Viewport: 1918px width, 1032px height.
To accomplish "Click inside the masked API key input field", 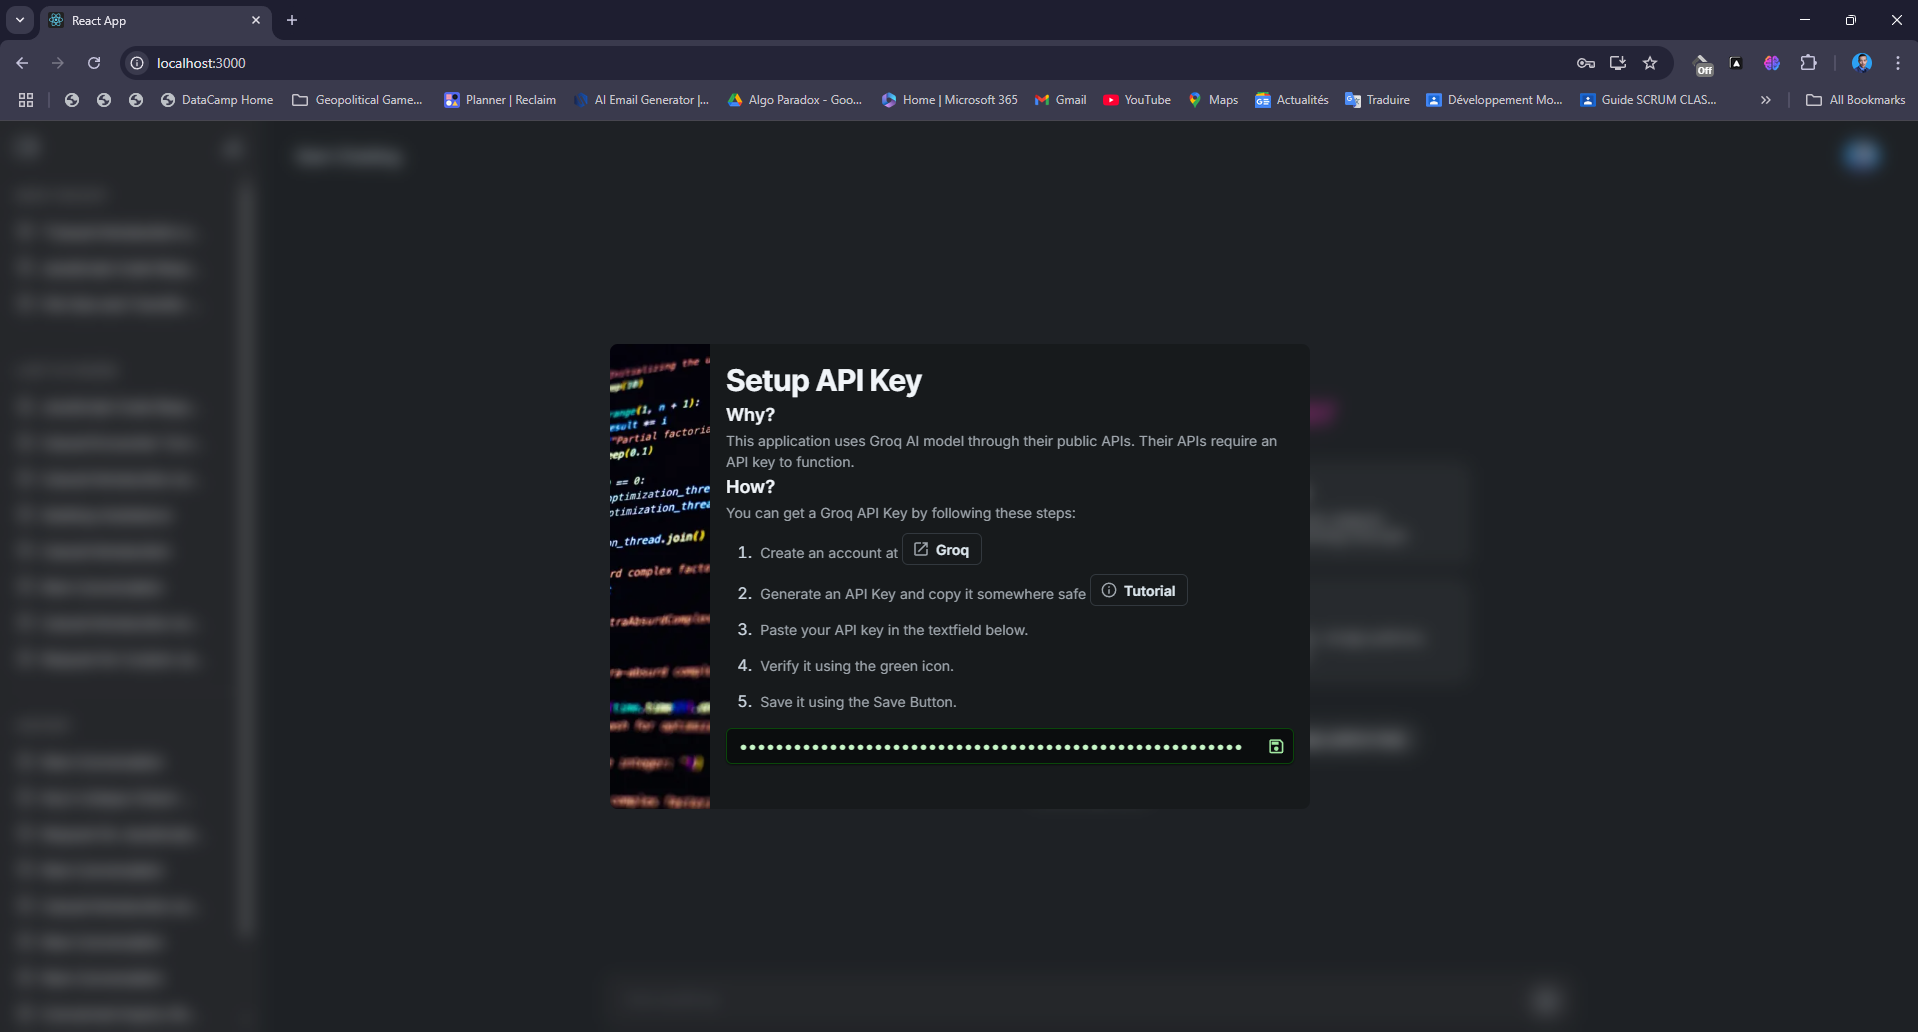I will (990, 746).
